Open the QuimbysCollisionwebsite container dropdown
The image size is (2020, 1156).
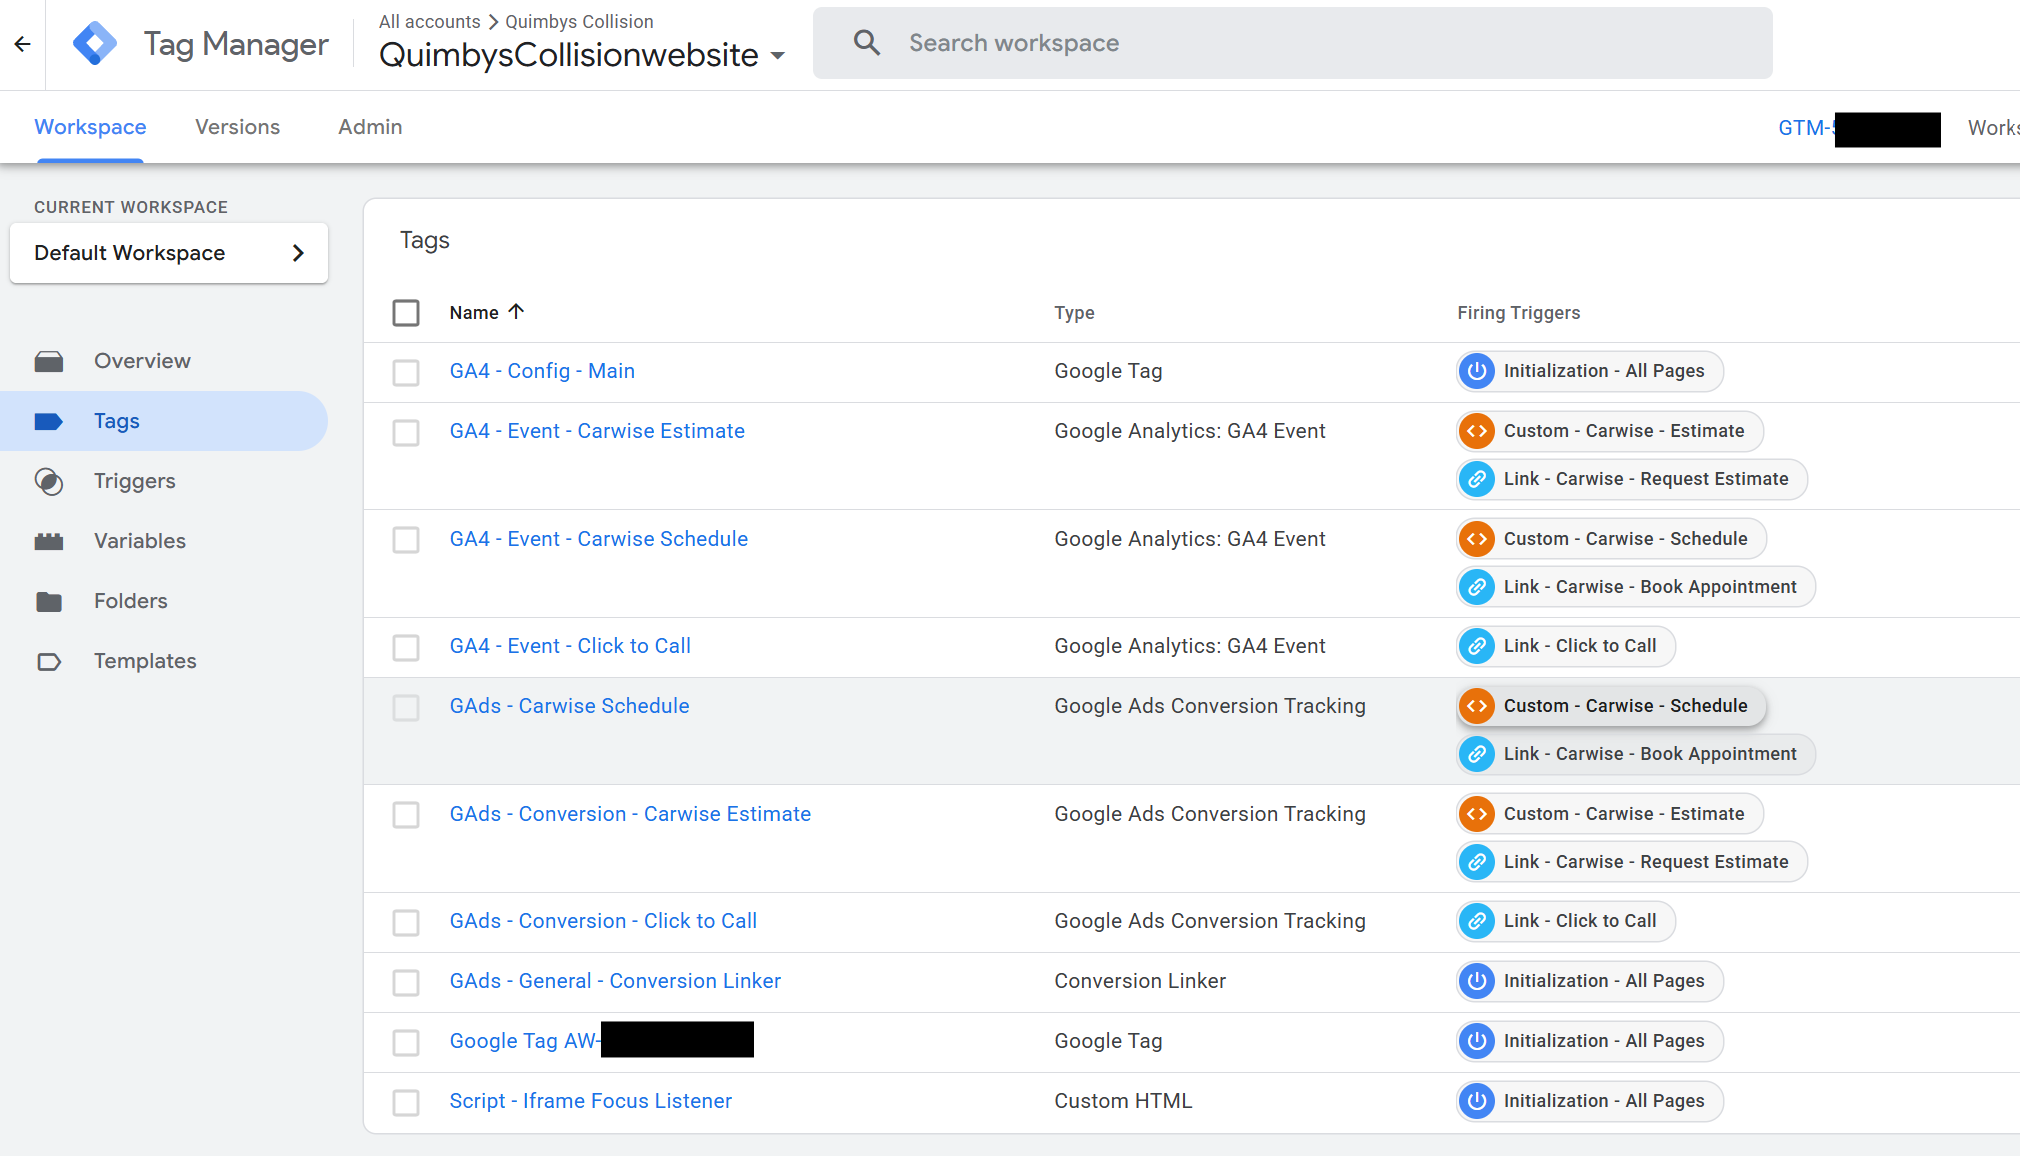582,55
